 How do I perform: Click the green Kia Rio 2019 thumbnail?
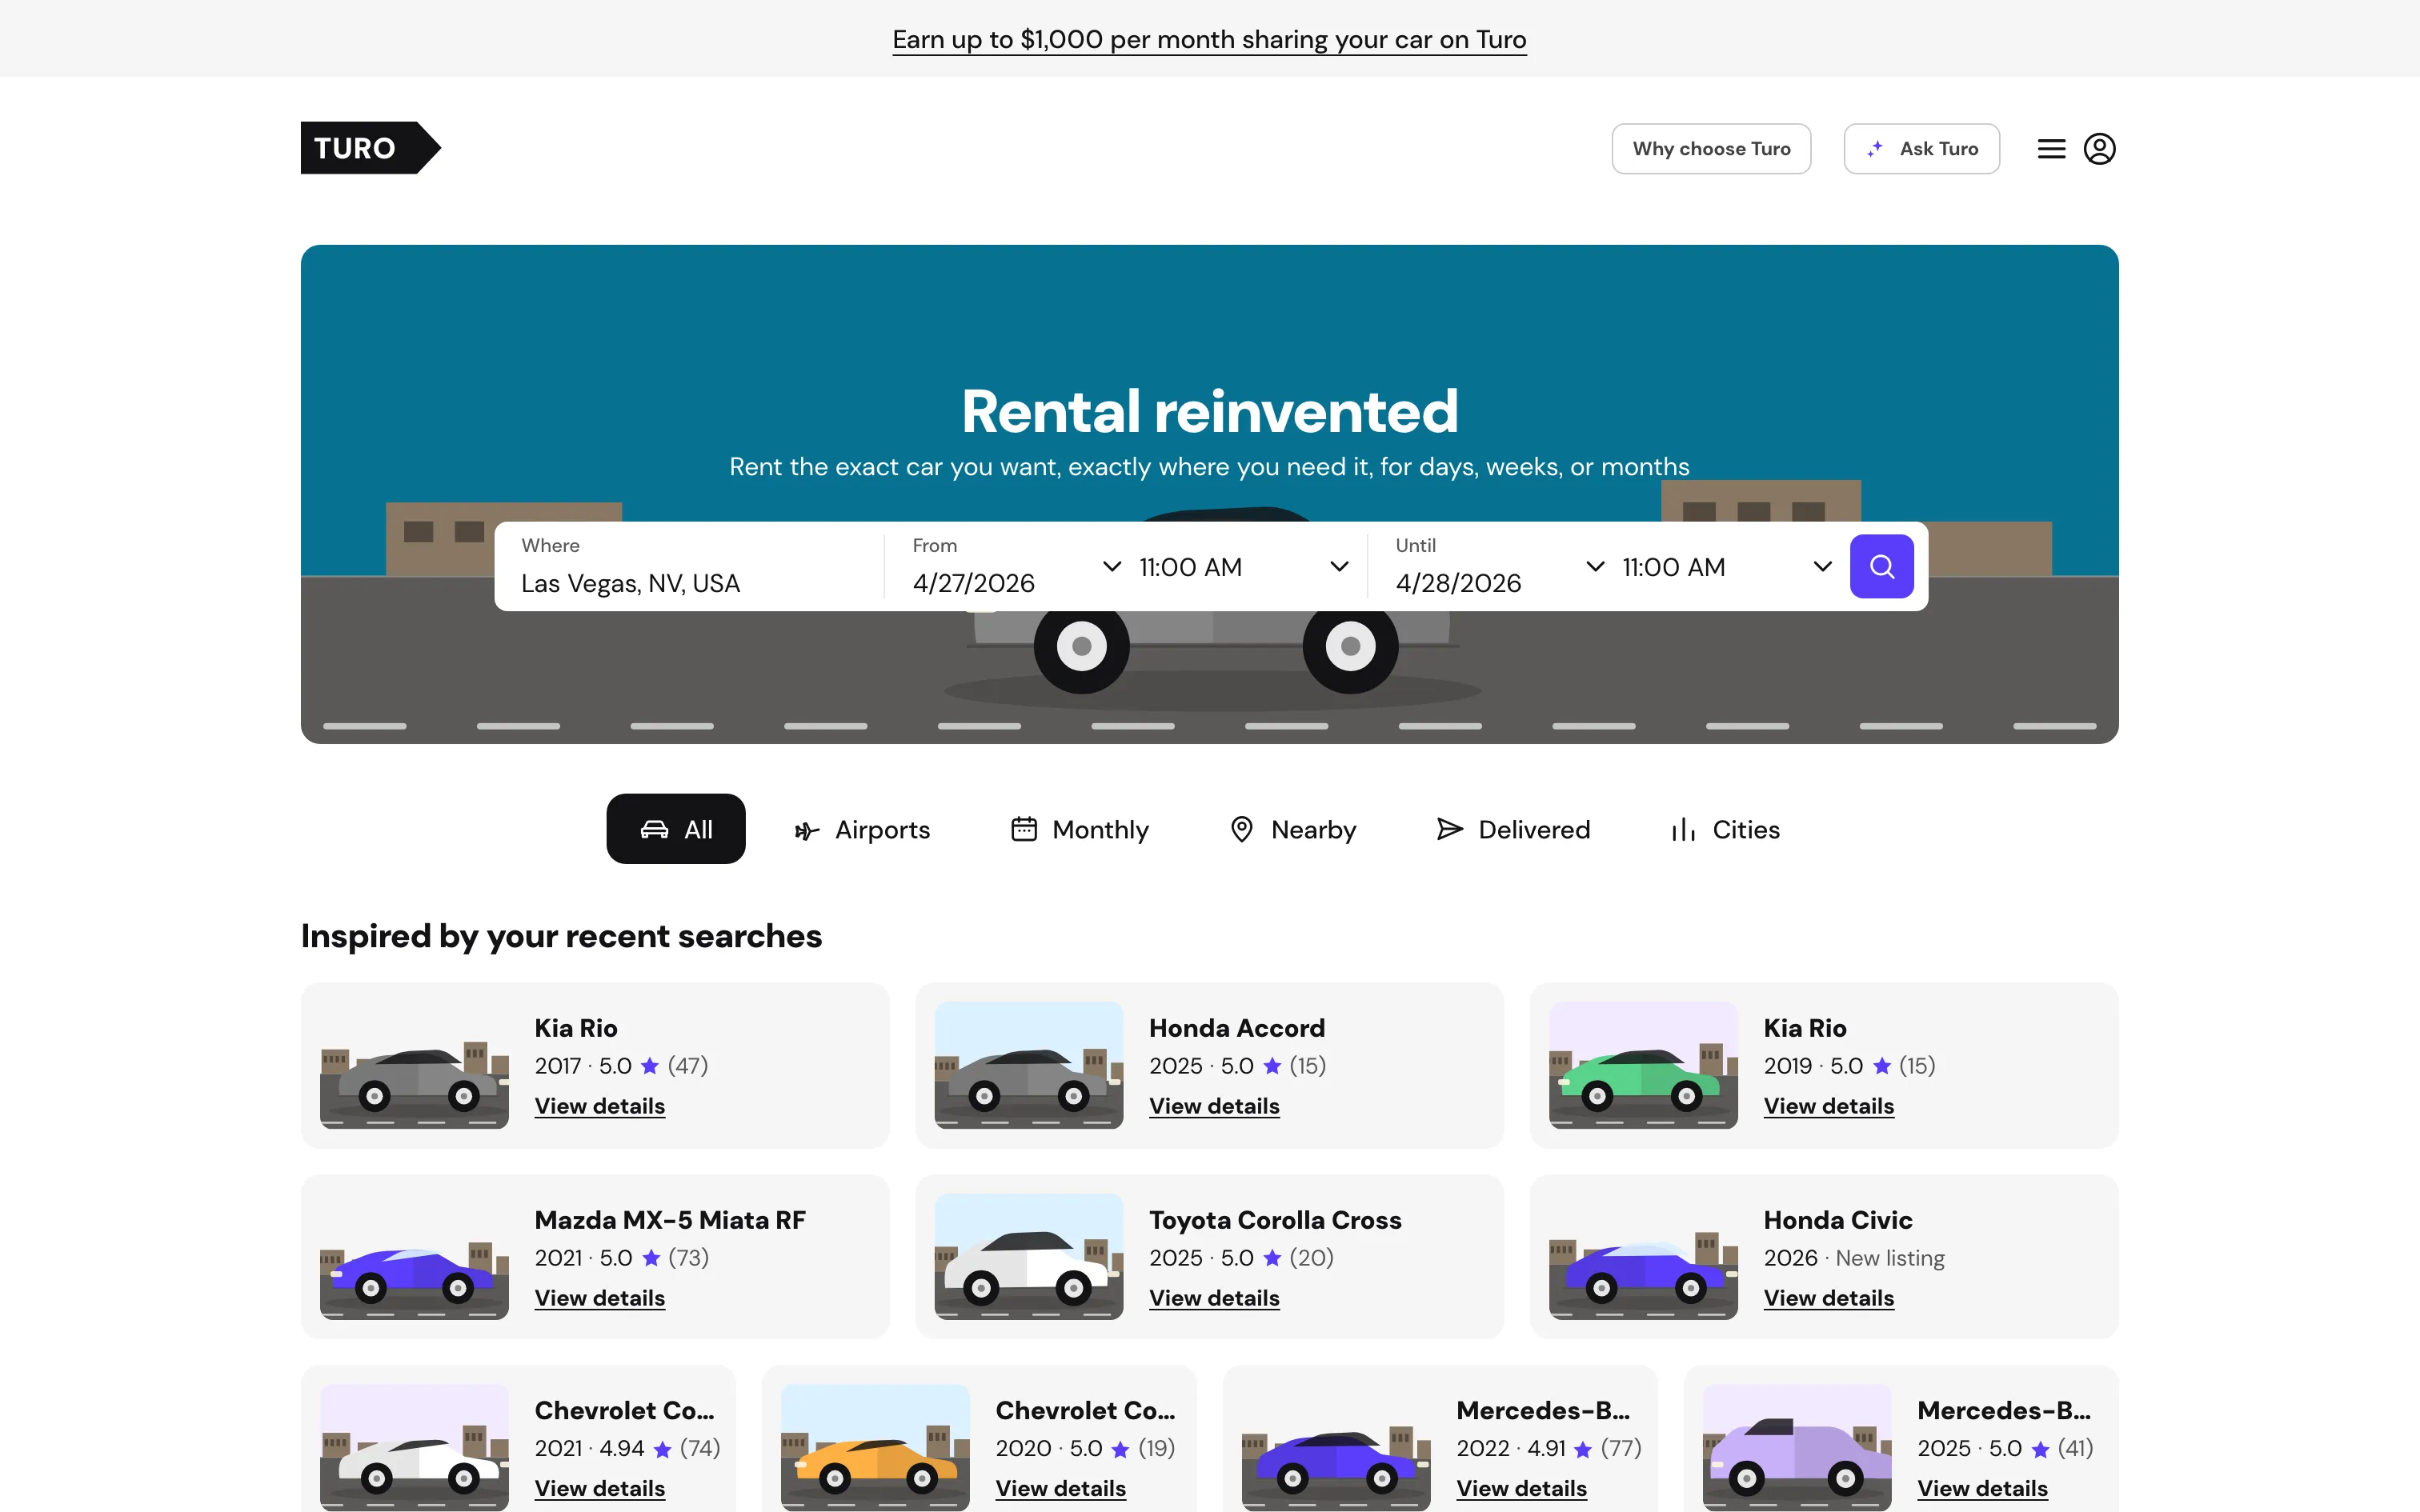click(1643, 1065)
